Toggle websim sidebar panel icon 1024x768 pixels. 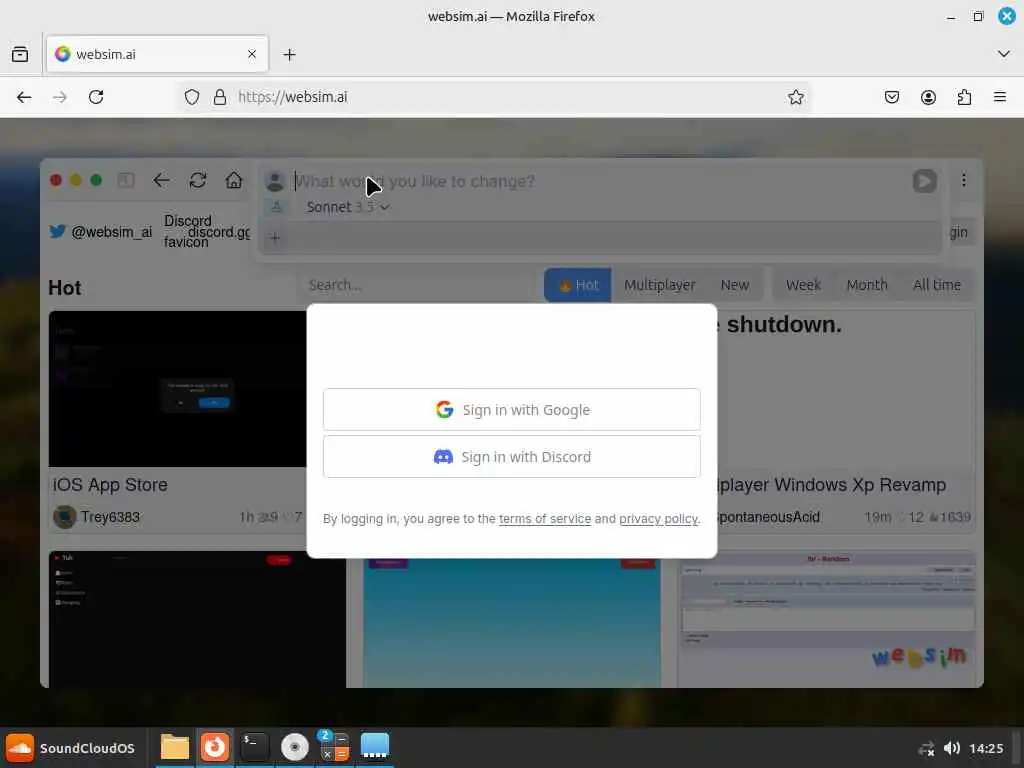(x=126, y=180)
